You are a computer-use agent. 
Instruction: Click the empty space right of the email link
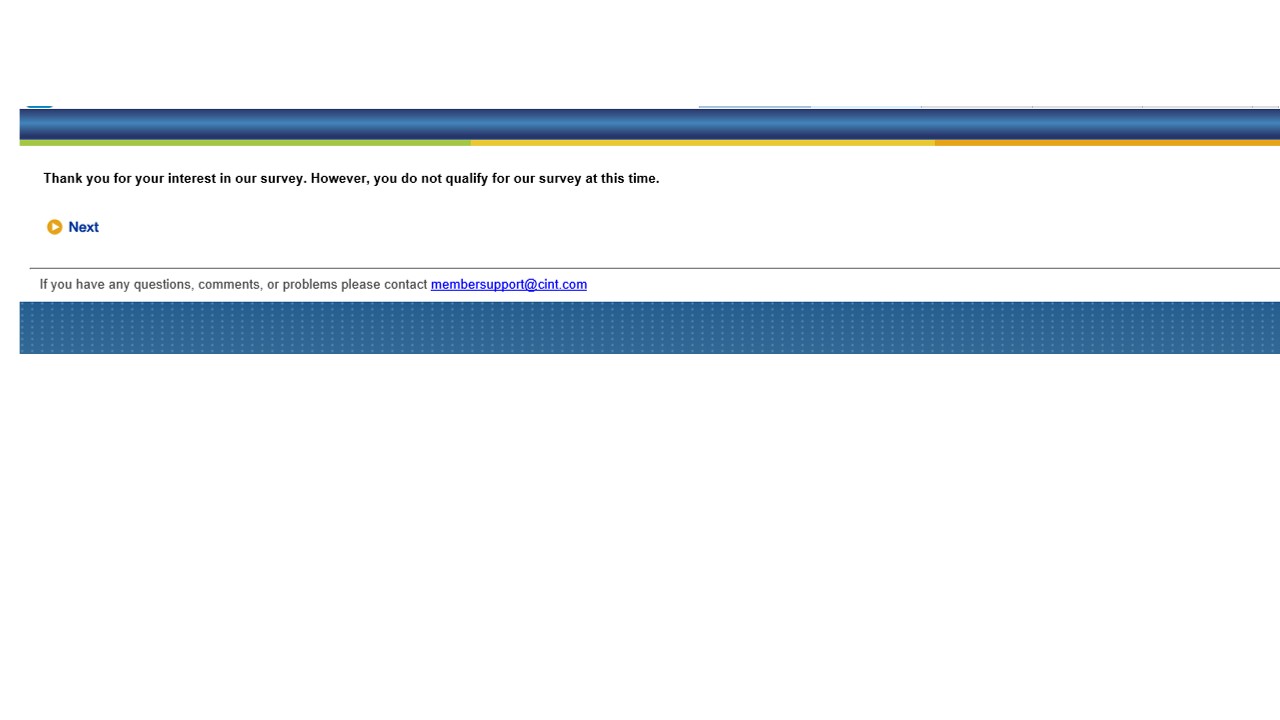click(x=900, y=285)
